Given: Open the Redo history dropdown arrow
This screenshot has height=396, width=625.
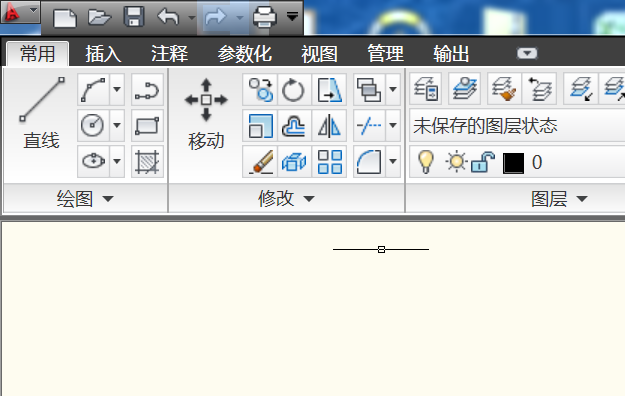Looking at the screenshot, I should coord(240,18).
